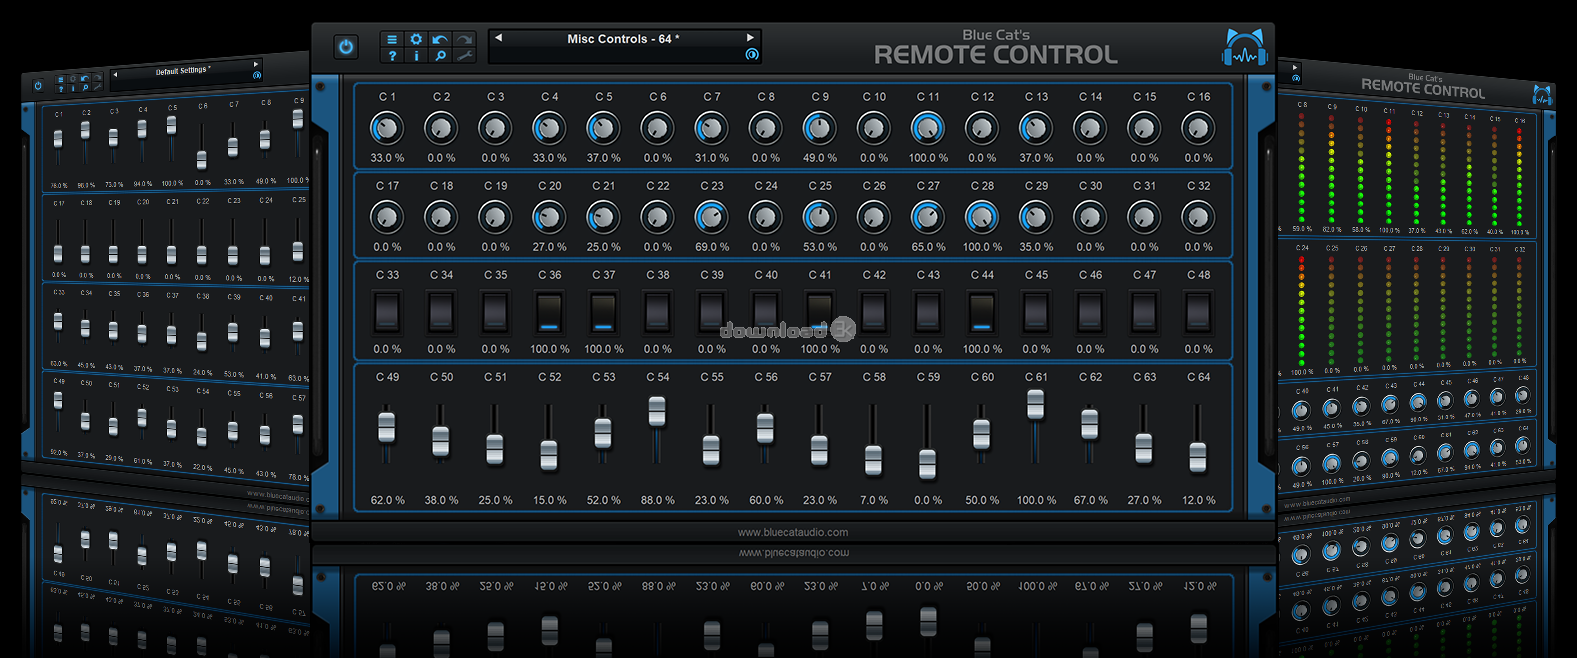The width and height of the screenshot is (1577, 658).
Task: Open the 'Misc Controls - 64' preset dropdown
Action: (x=624, y=39)
